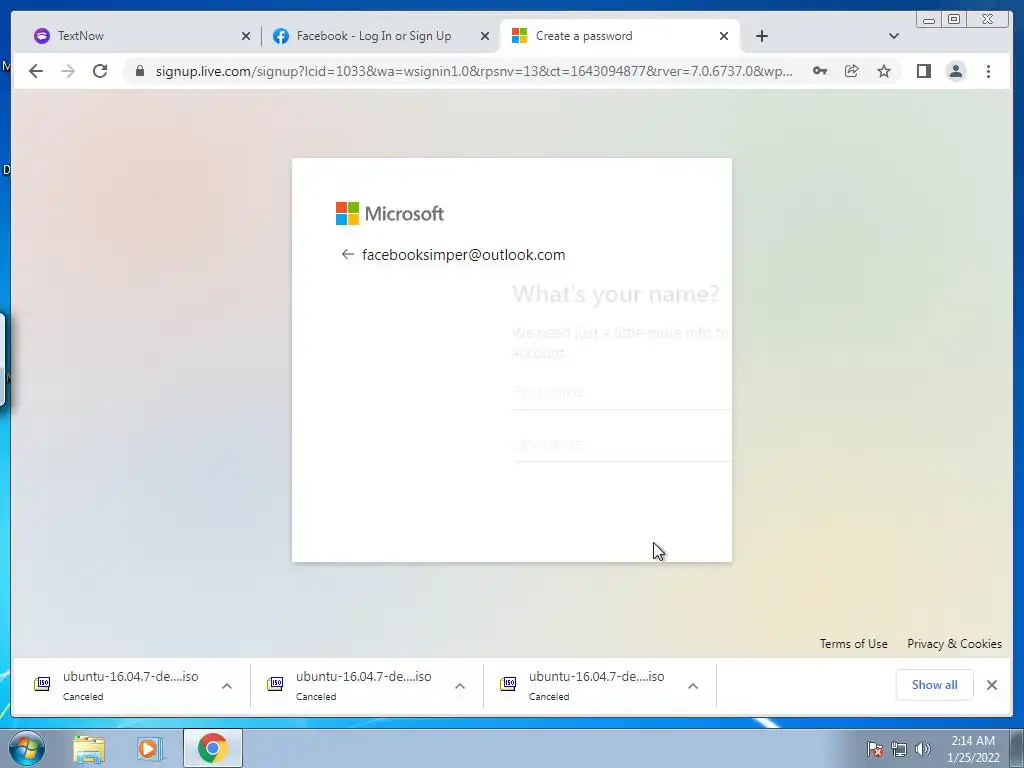Select the Create a password tab
Screen dimensions: 1024x768
pos(617,36)
